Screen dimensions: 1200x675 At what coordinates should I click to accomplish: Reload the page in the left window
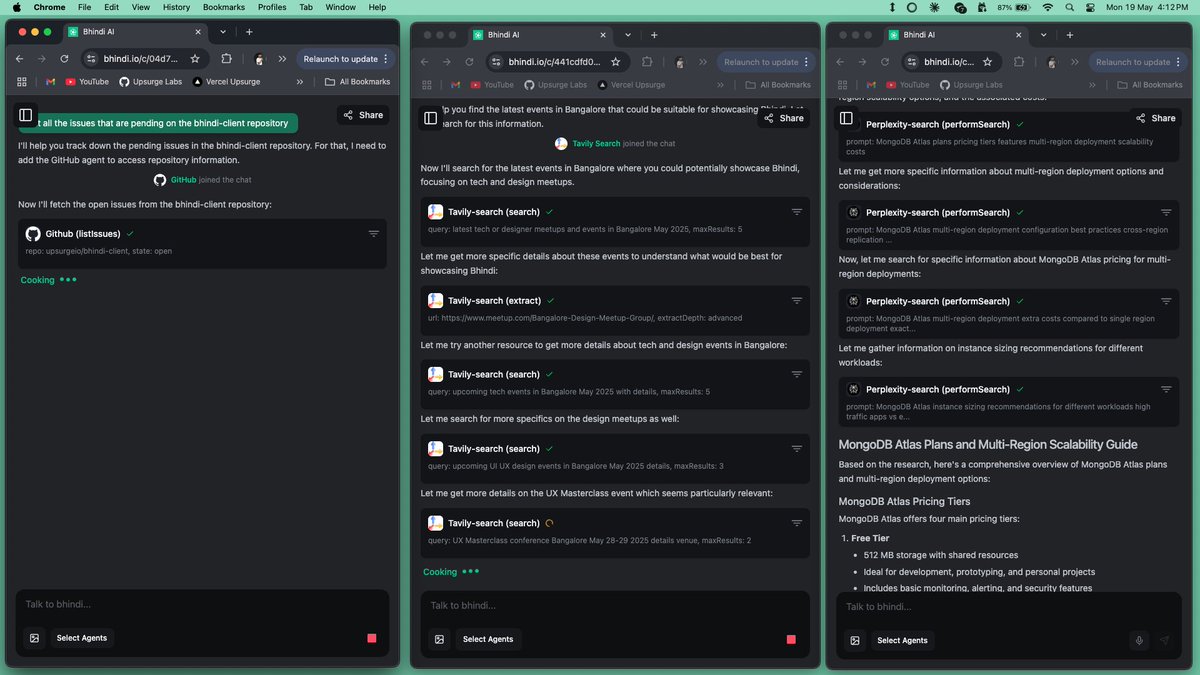coord(64,59)
